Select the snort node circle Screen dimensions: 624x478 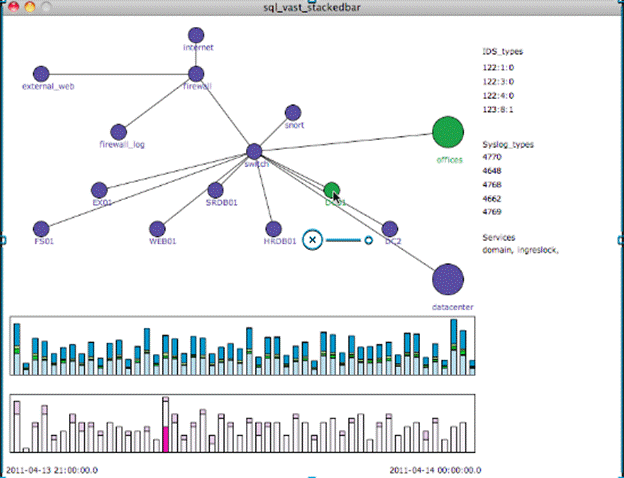click(x=293, y=113)
